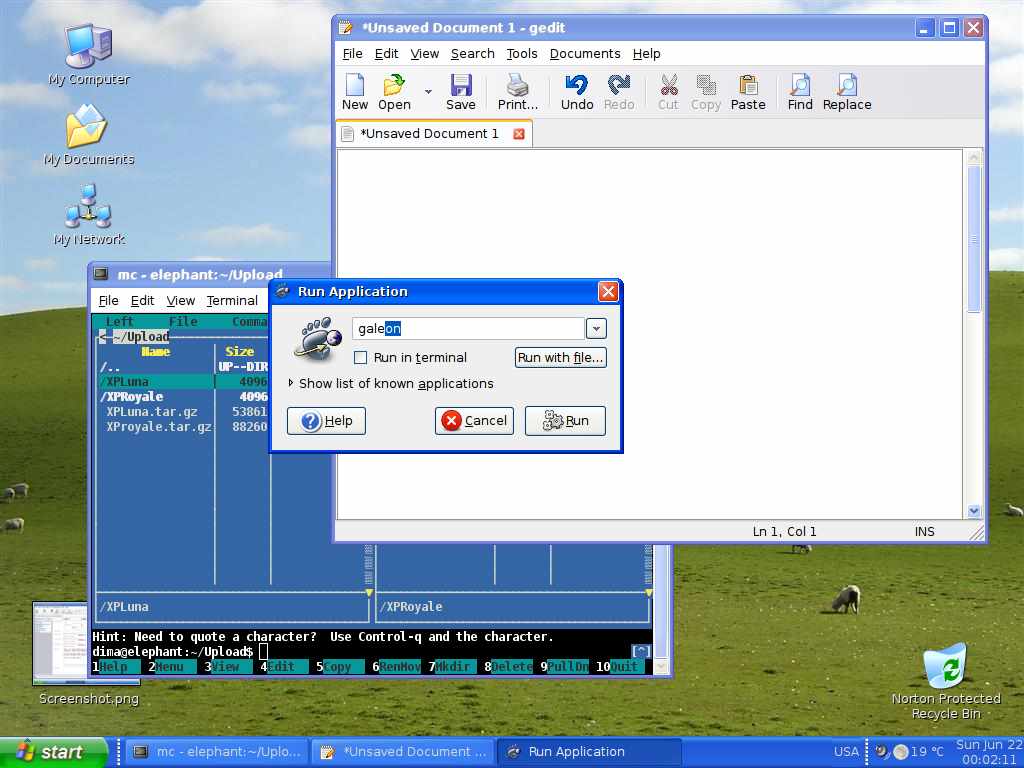This screenshot has height=768, width=1024.
Task: Click the 5Copy function key in mc
Action: 339,667
